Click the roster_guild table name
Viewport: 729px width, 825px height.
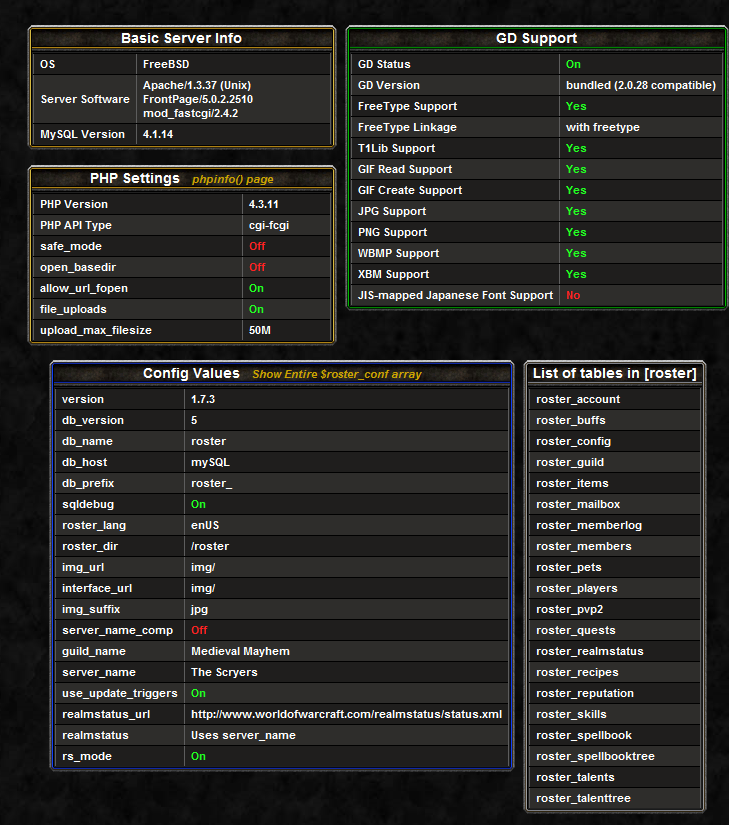(570, 462)
